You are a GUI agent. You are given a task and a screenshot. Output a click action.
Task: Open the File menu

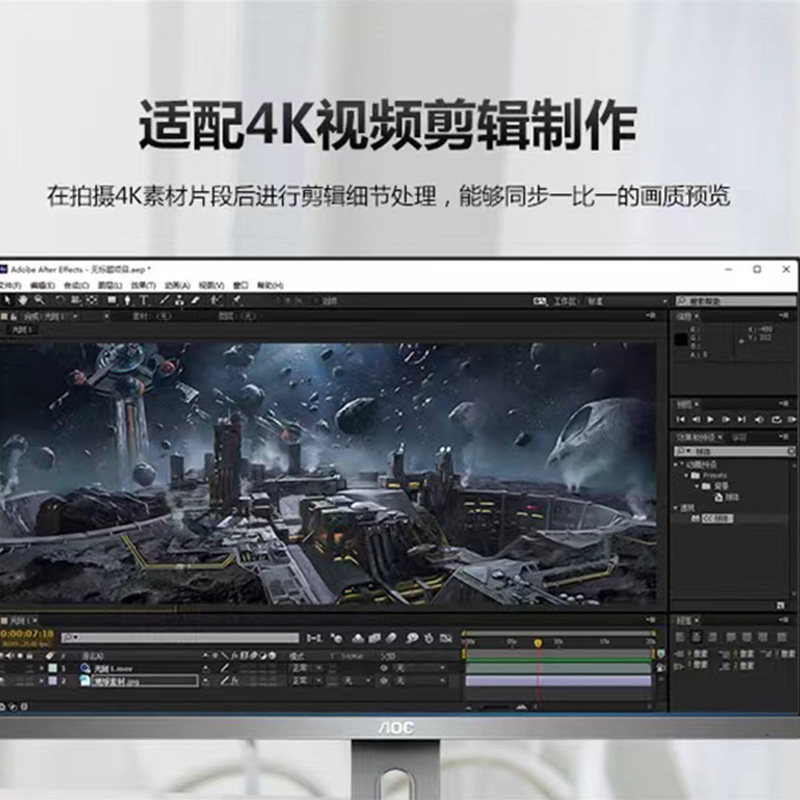click(10, 285)
